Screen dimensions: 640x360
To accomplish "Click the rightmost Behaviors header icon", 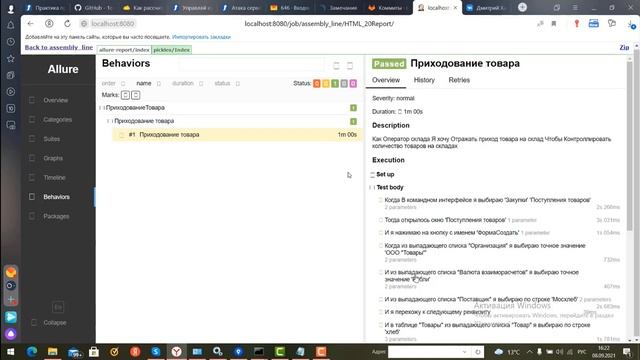I will click(x=350, y=66).
